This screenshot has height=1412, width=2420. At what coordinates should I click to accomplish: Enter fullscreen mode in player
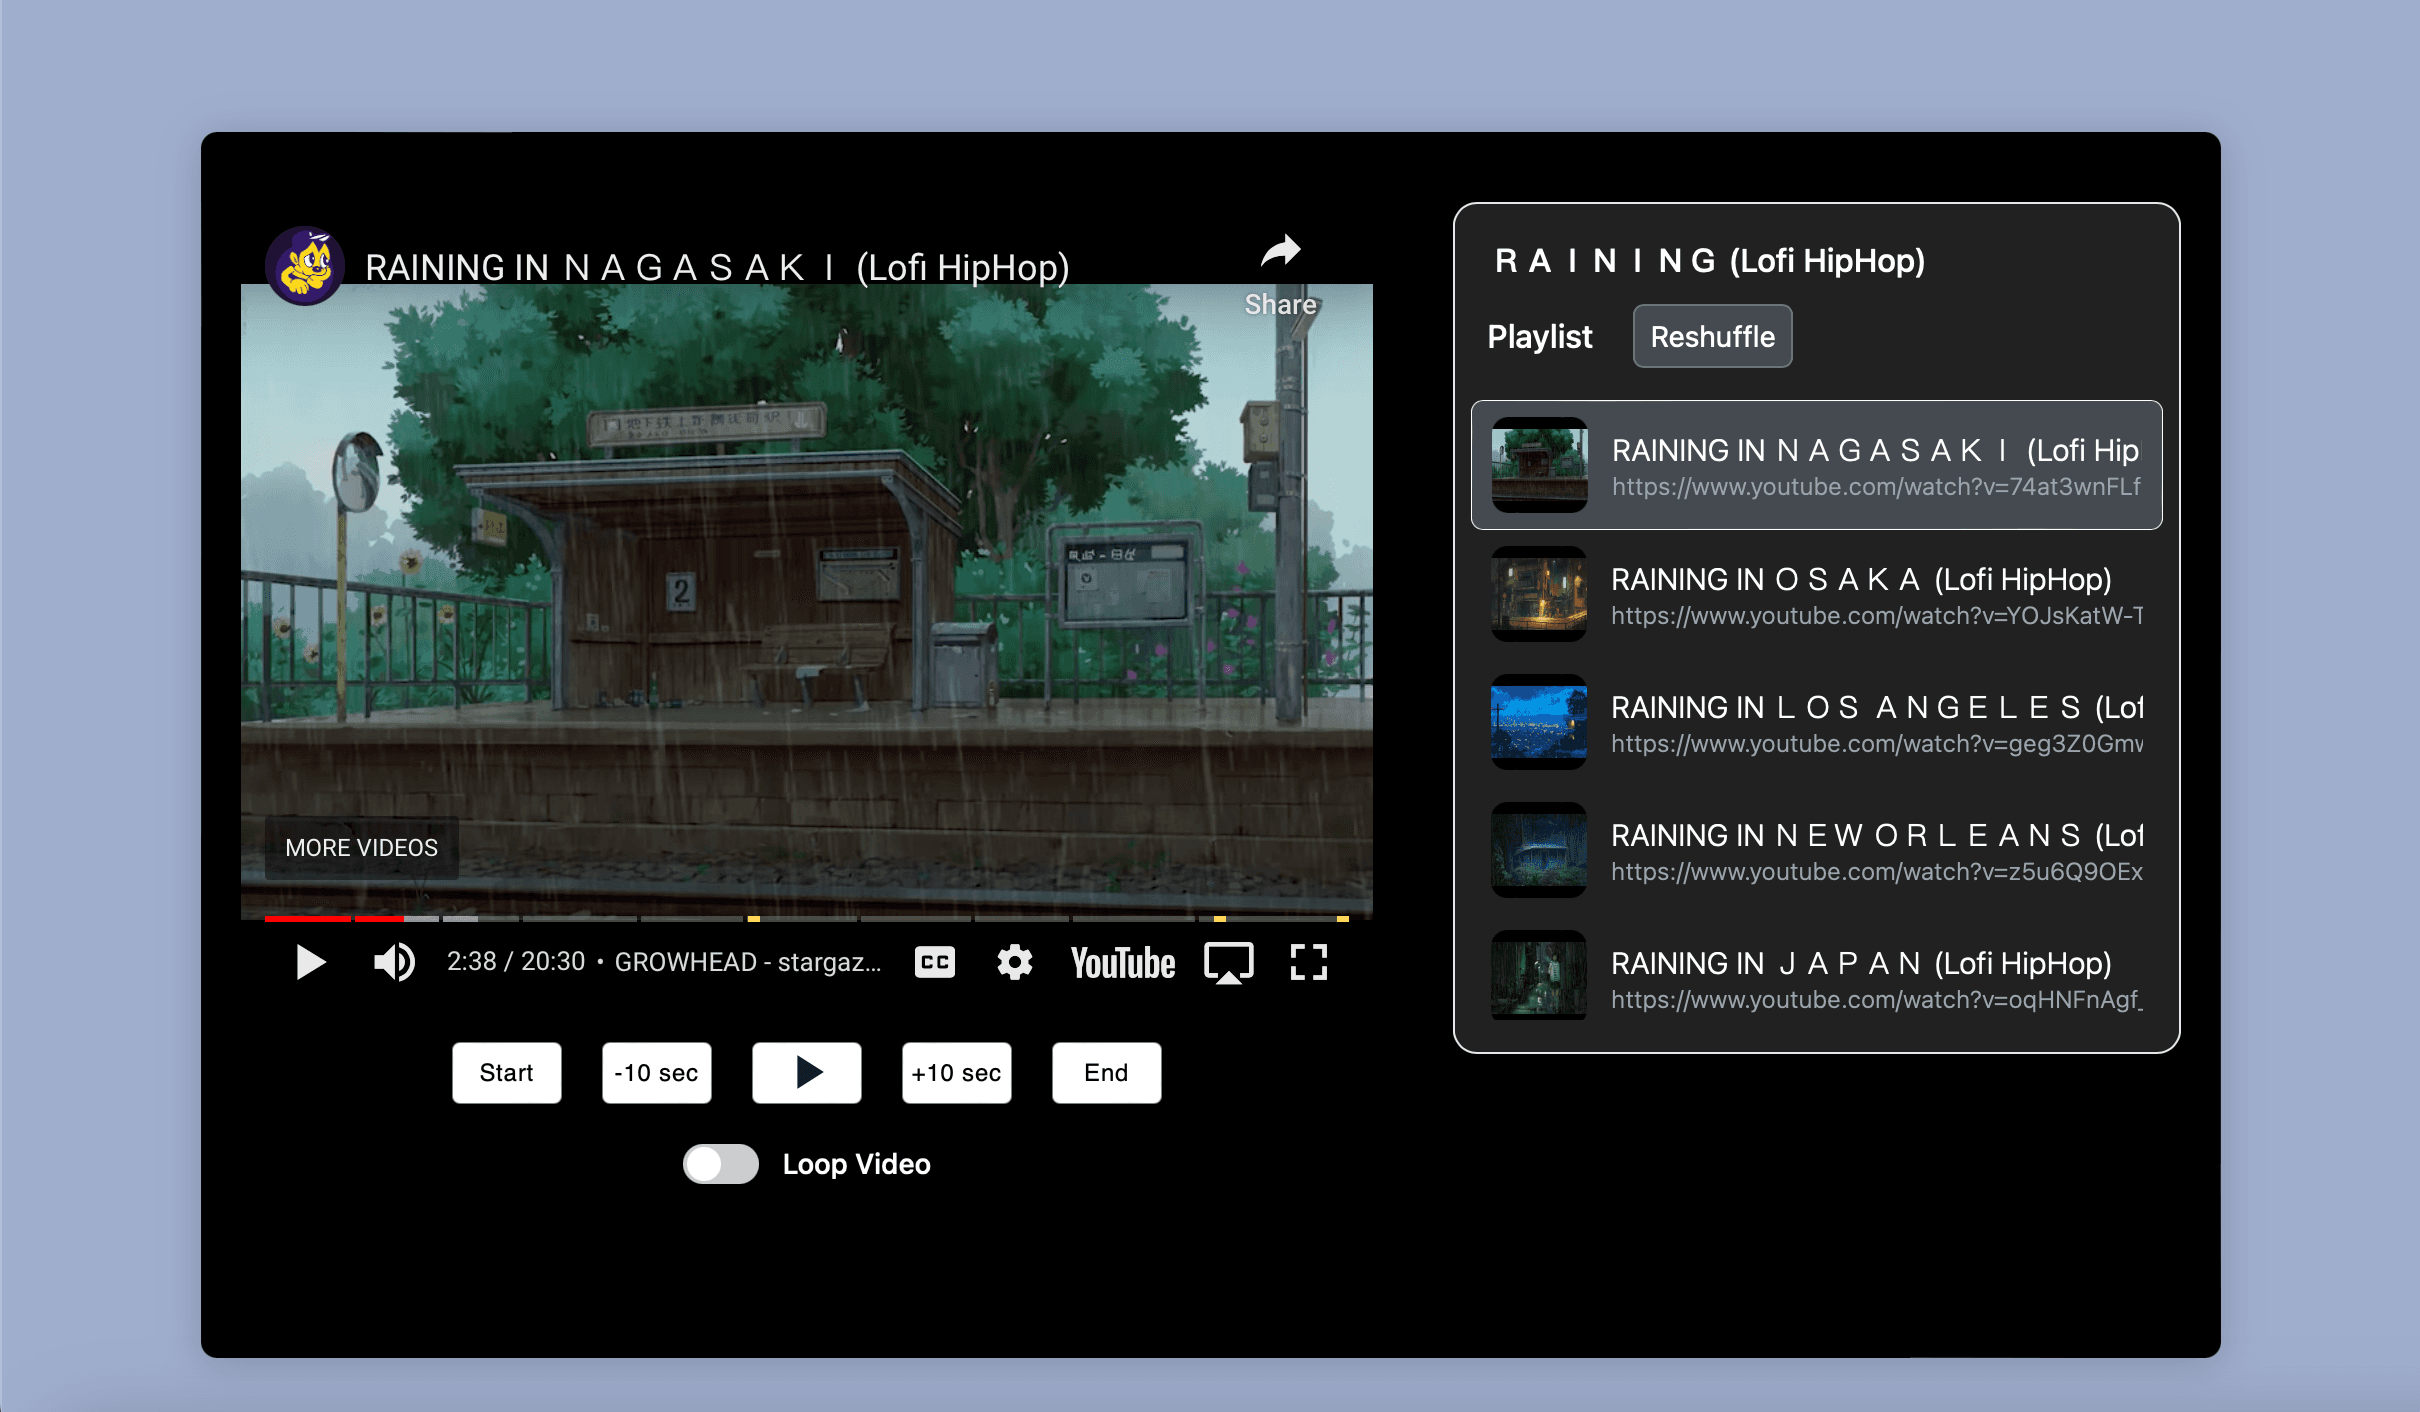click(x=1308, y=962)
